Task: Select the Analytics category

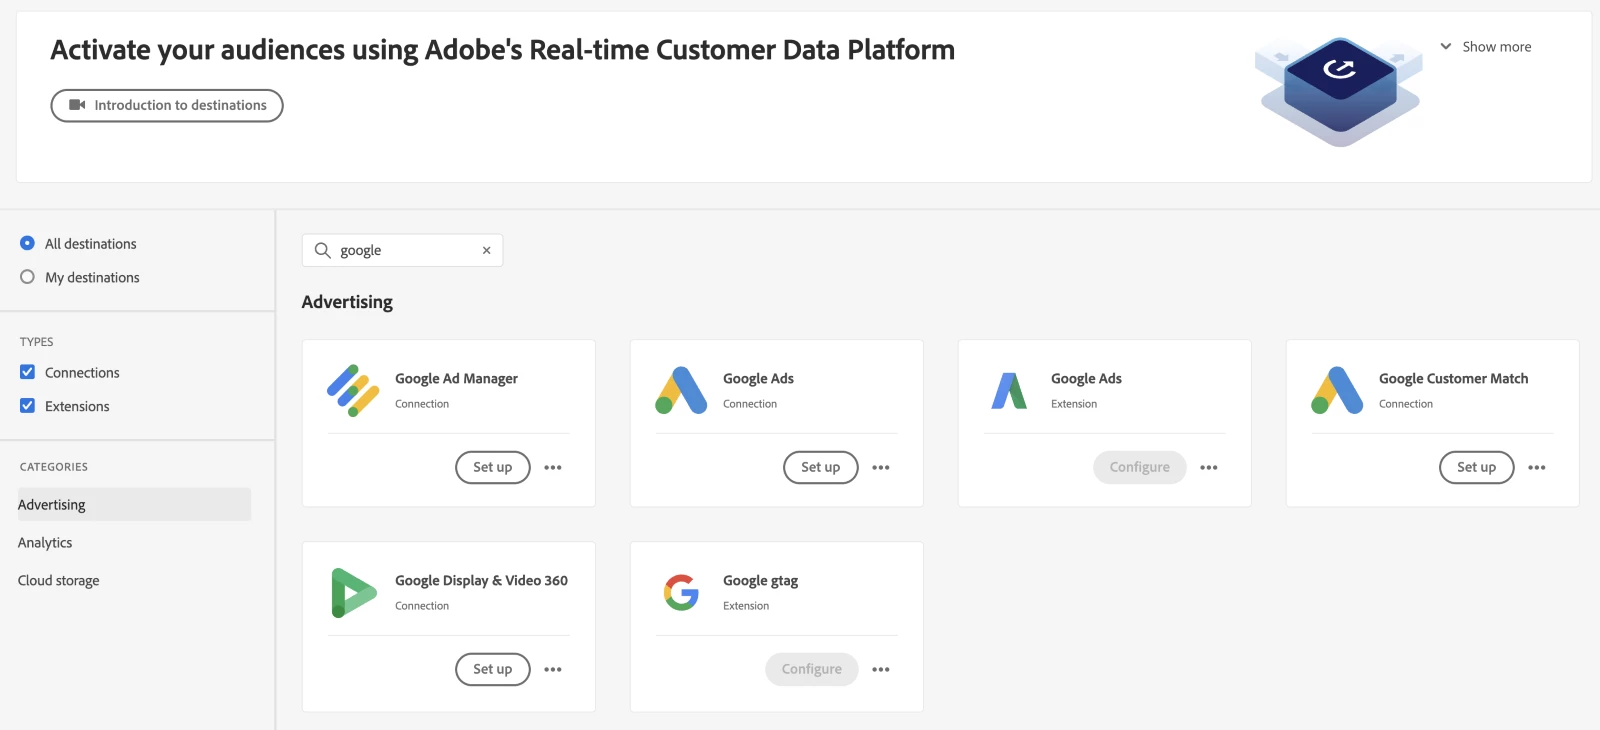Action: coord(45,542)
